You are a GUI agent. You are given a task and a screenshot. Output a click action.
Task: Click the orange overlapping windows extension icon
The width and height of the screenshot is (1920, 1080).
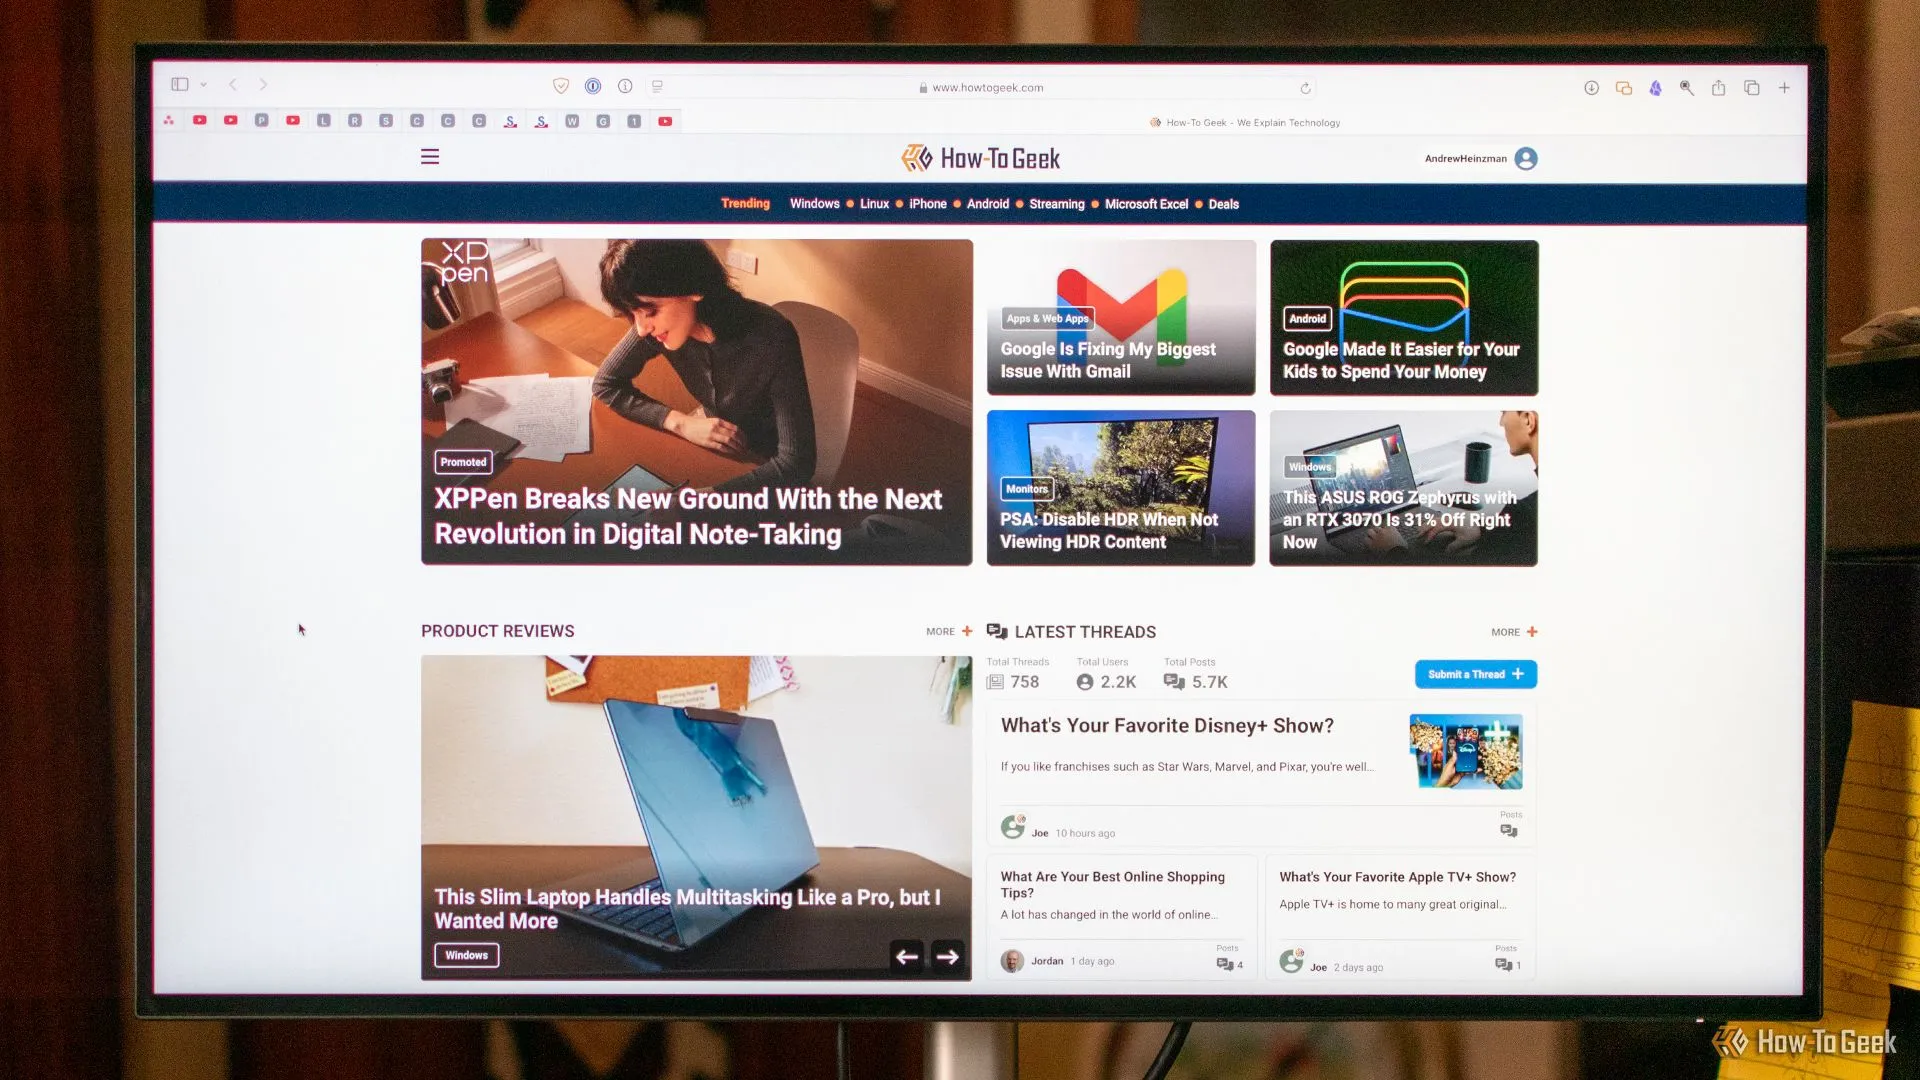pos(1623,88)
